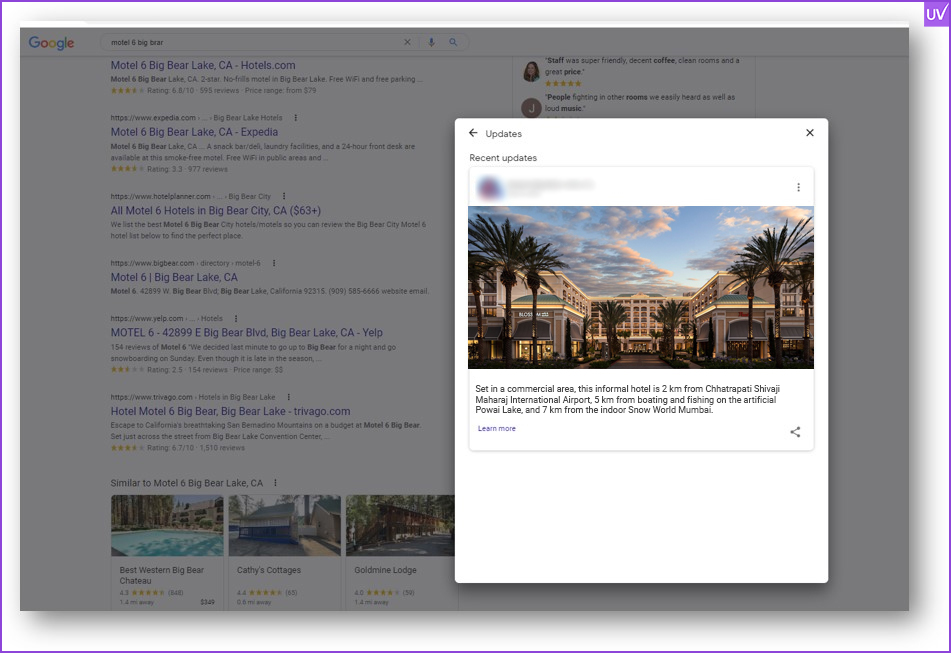
Task: Go back from Updates panel
Action: (473, 133)
